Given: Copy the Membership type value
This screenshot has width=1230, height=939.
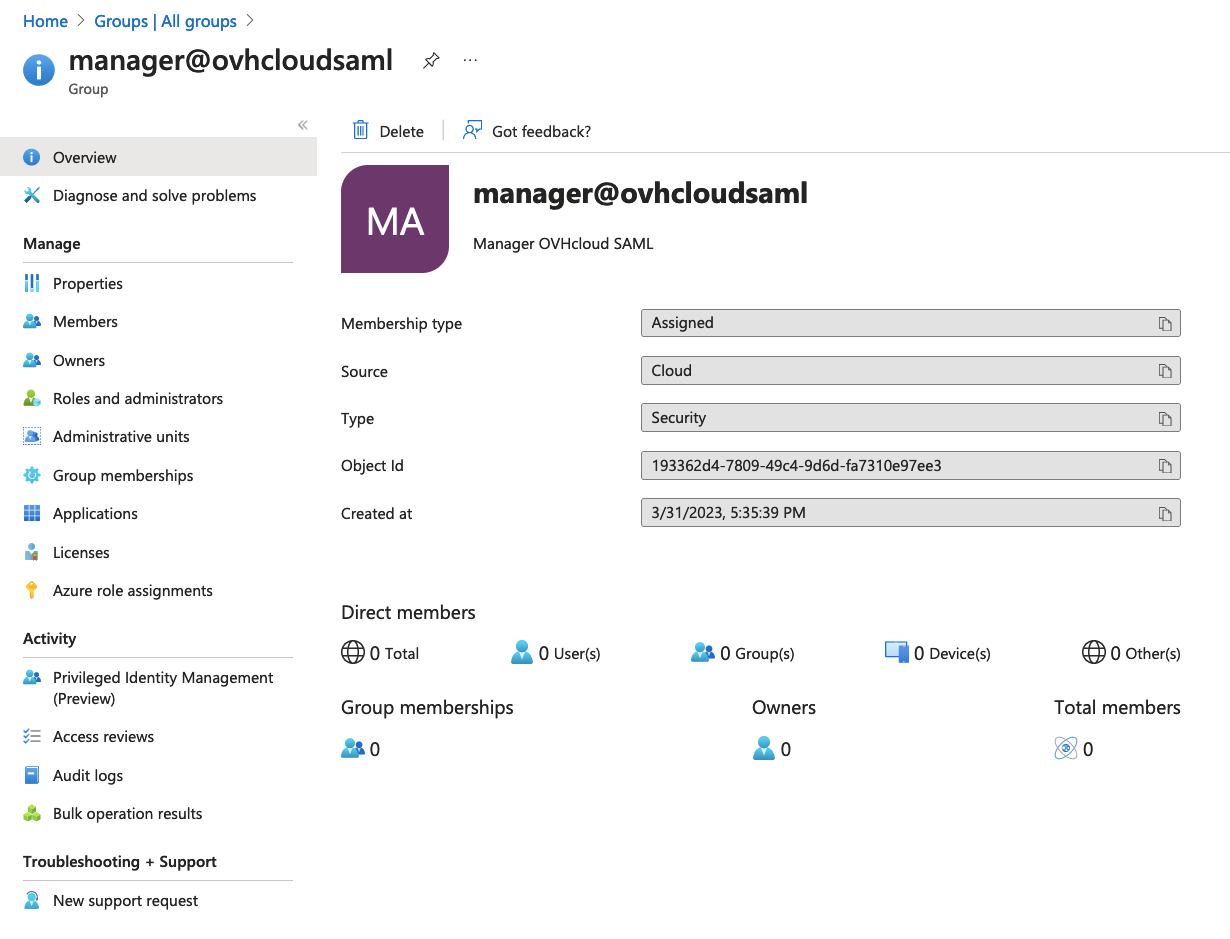Looking at the screenshot, I should 1164,322.
